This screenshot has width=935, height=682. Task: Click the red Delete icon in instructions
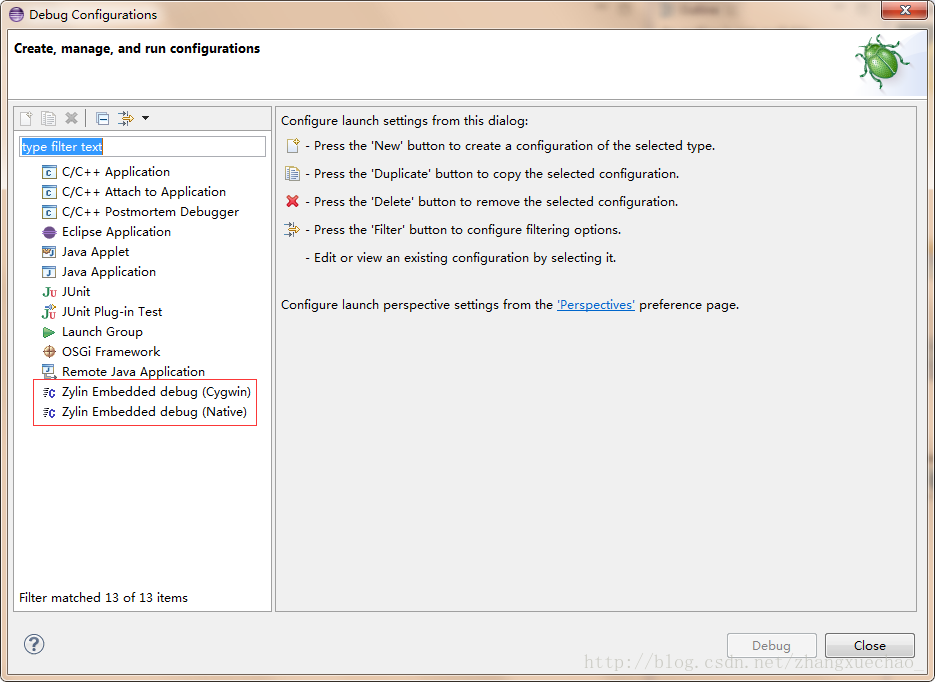coord(292,202)
